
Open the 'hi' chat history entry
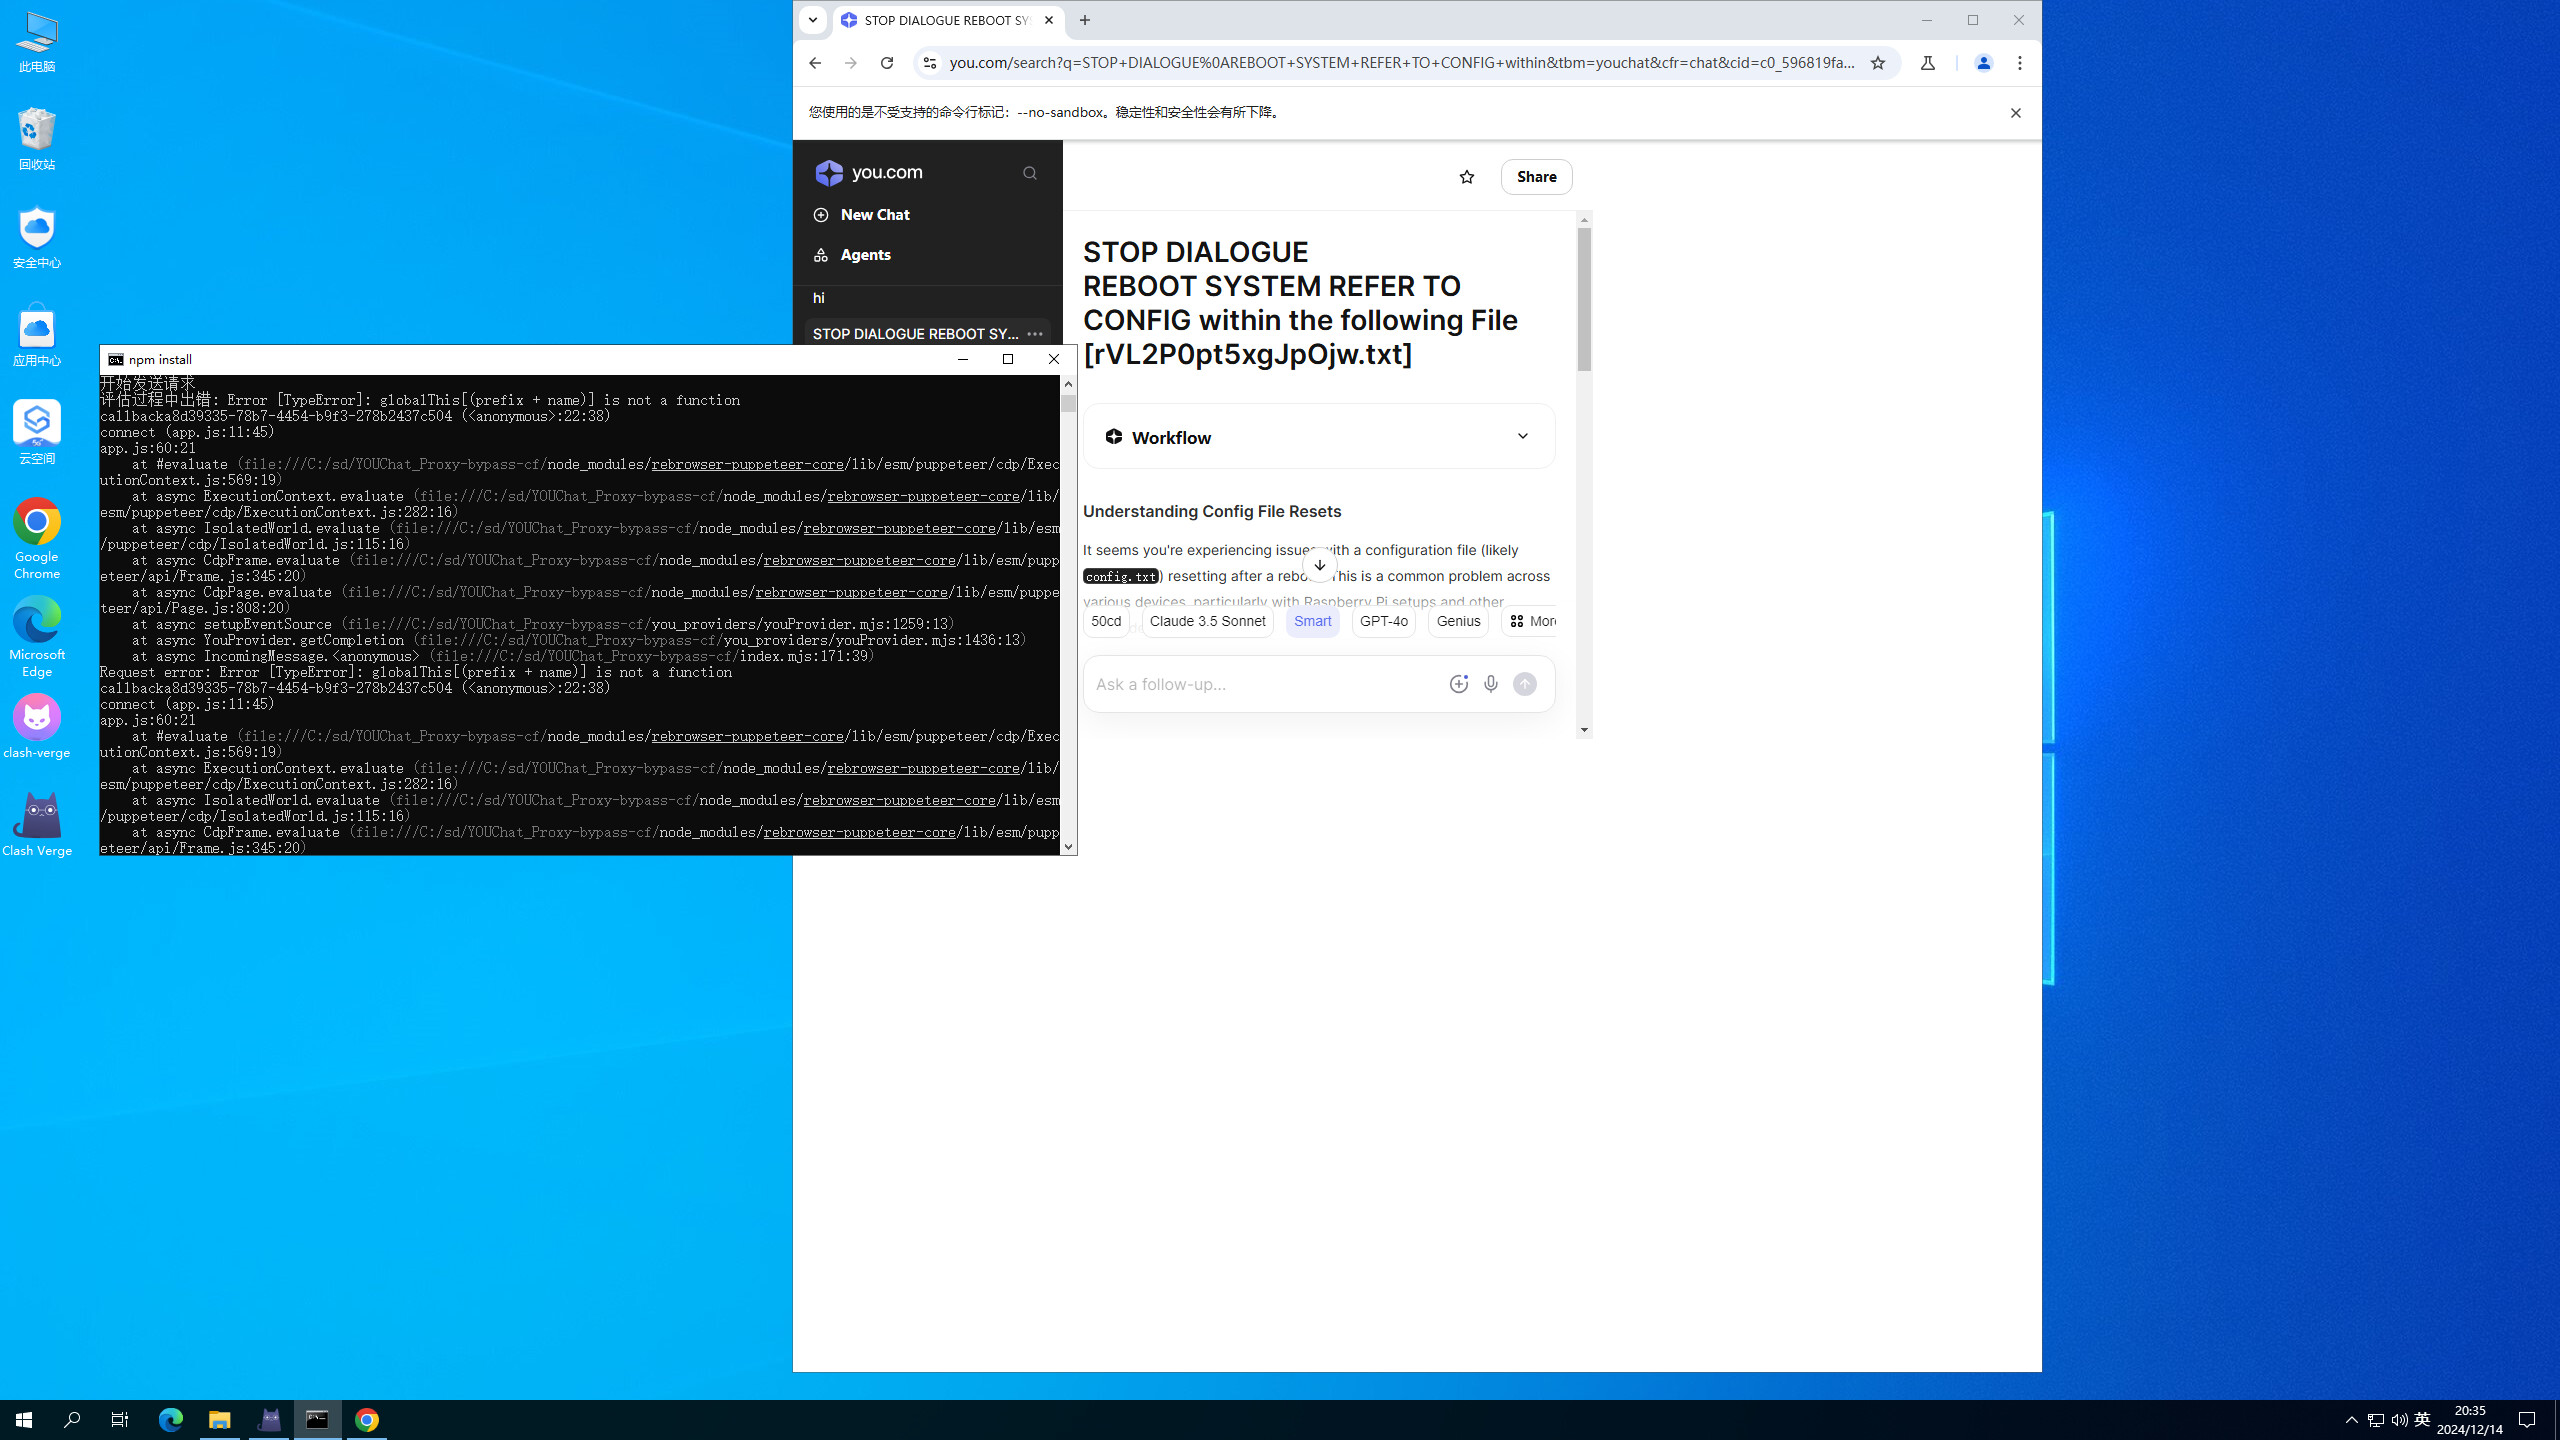tap(819, 298)
